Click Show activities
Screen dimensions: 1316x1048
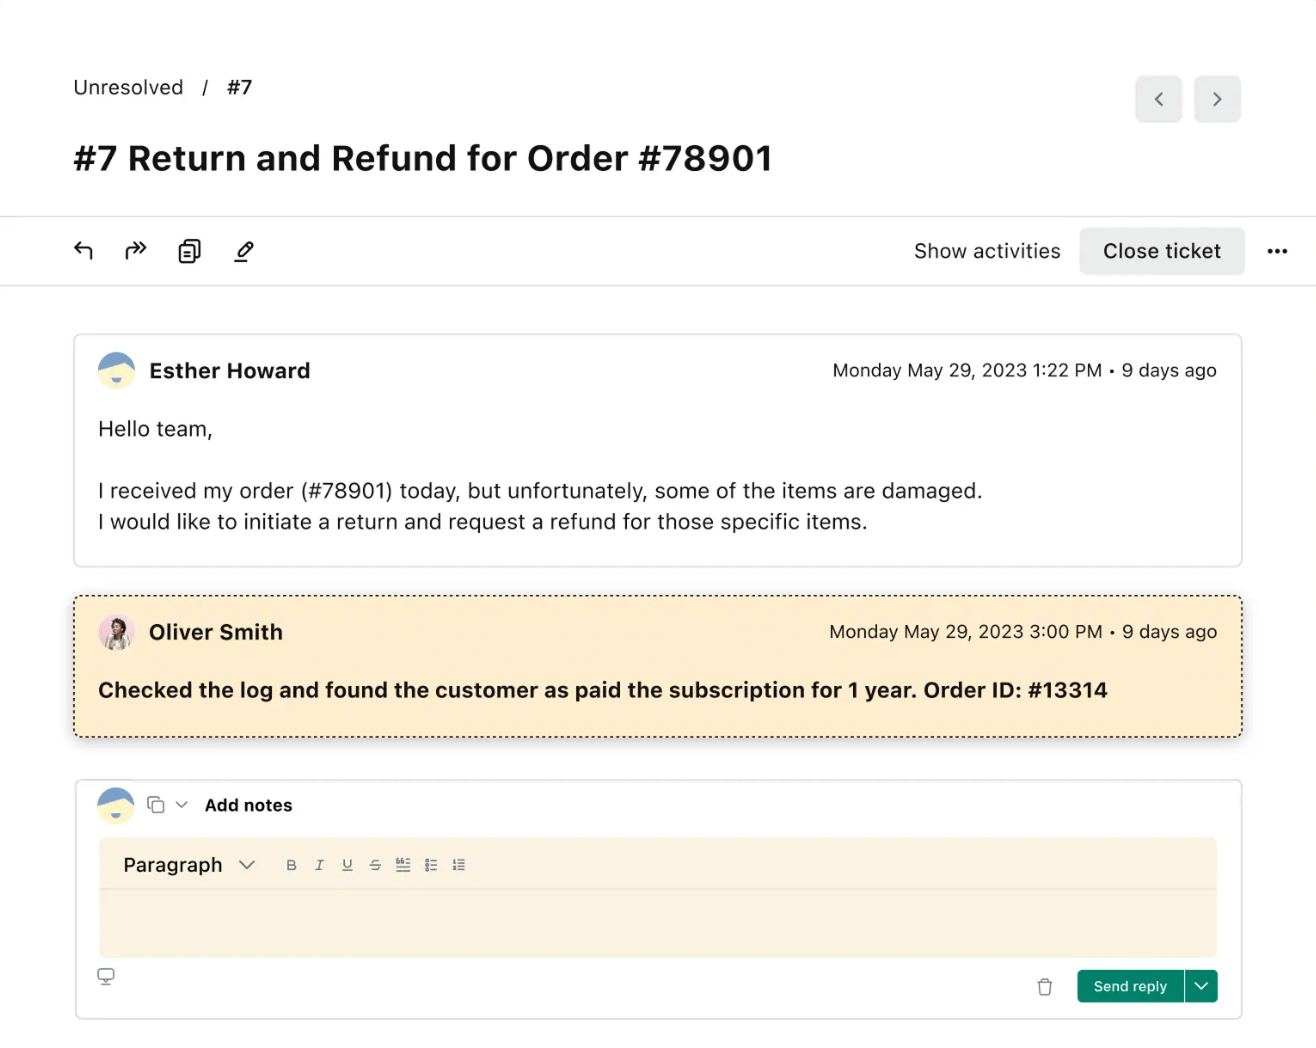point(986,251)
